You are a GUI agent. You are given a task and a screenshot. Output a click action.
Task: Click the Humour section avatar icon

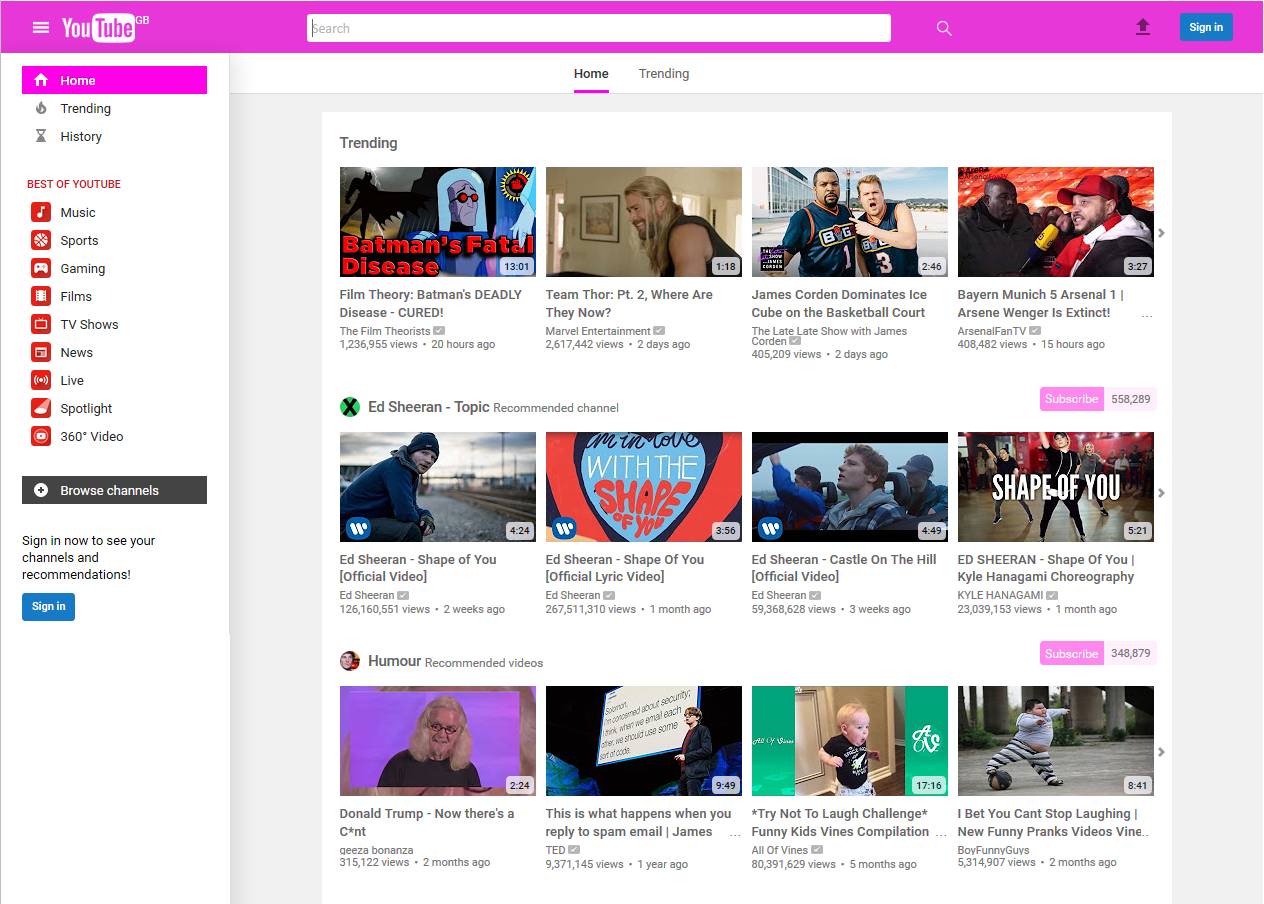tap(350, 661)
